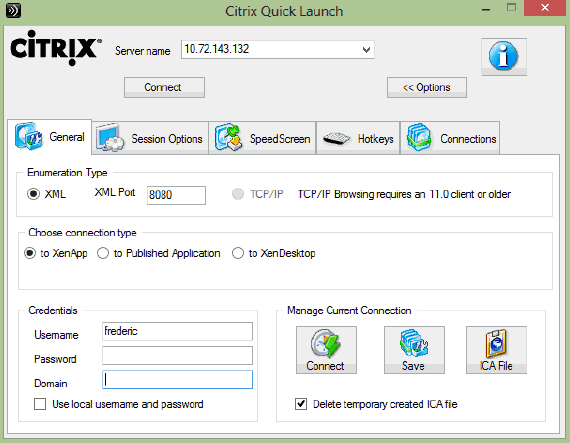Screen dimensions: 570x443
Task: Click the ICA File button
Action: point(496,350)
